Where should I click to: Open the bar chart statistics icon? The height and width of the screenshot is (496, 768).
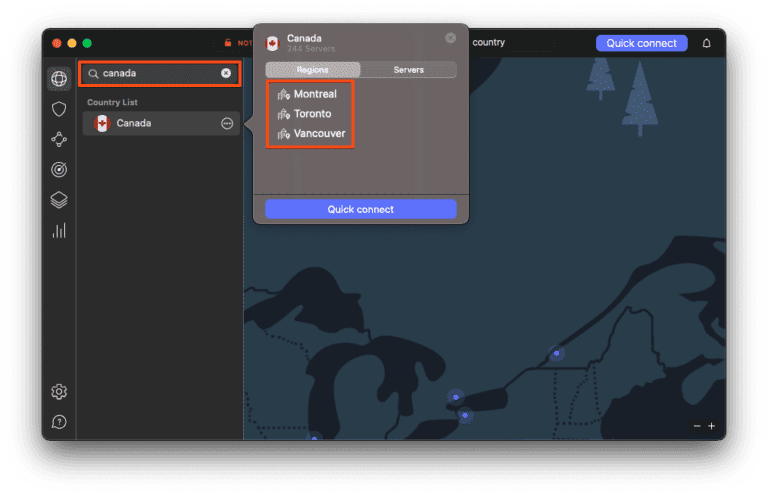tap(59, 231)
